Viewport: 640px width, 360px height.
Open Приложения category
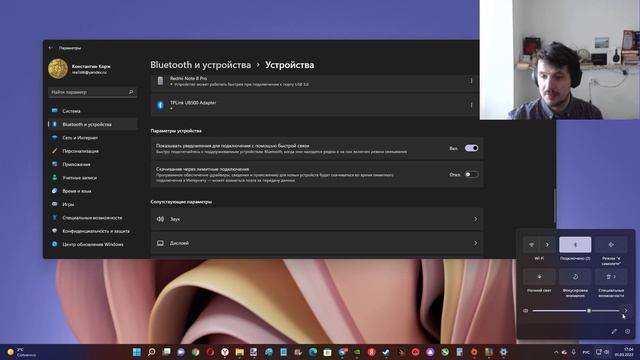(x=93, y=164)
